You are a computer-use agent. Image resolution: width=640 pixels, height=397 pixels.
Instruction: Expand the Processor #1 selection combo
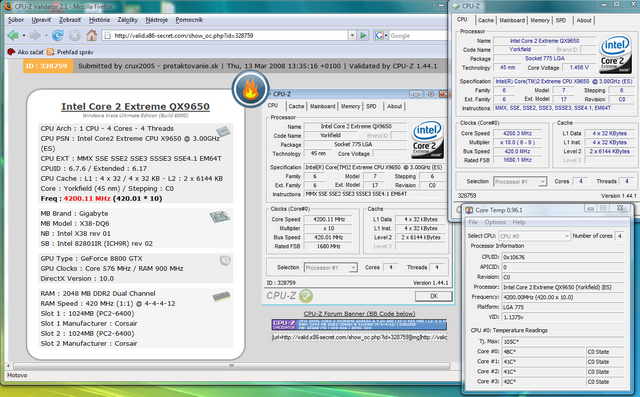(519, 182)
